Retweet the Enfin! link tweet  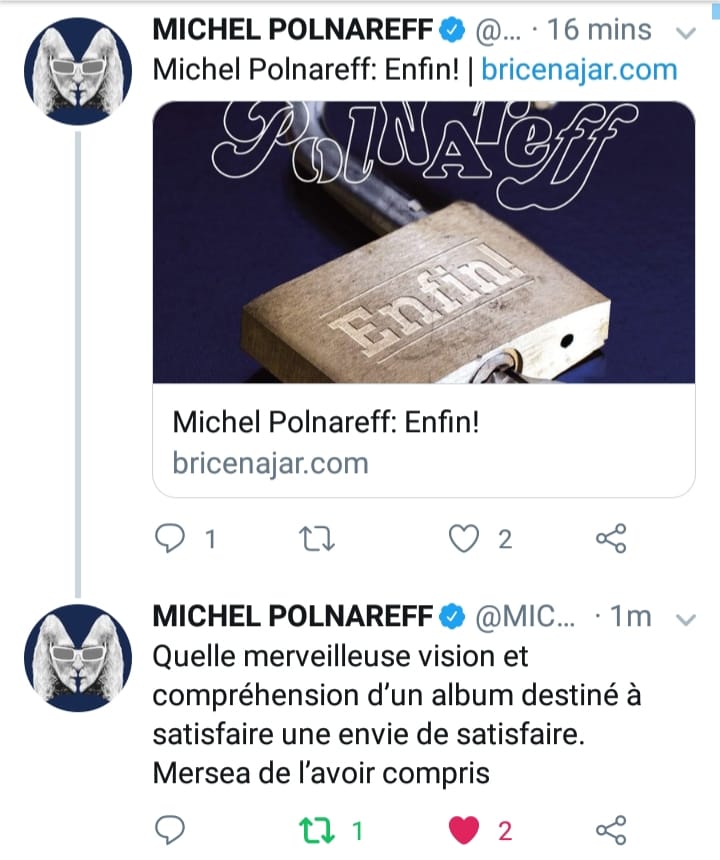pos(319,540)
